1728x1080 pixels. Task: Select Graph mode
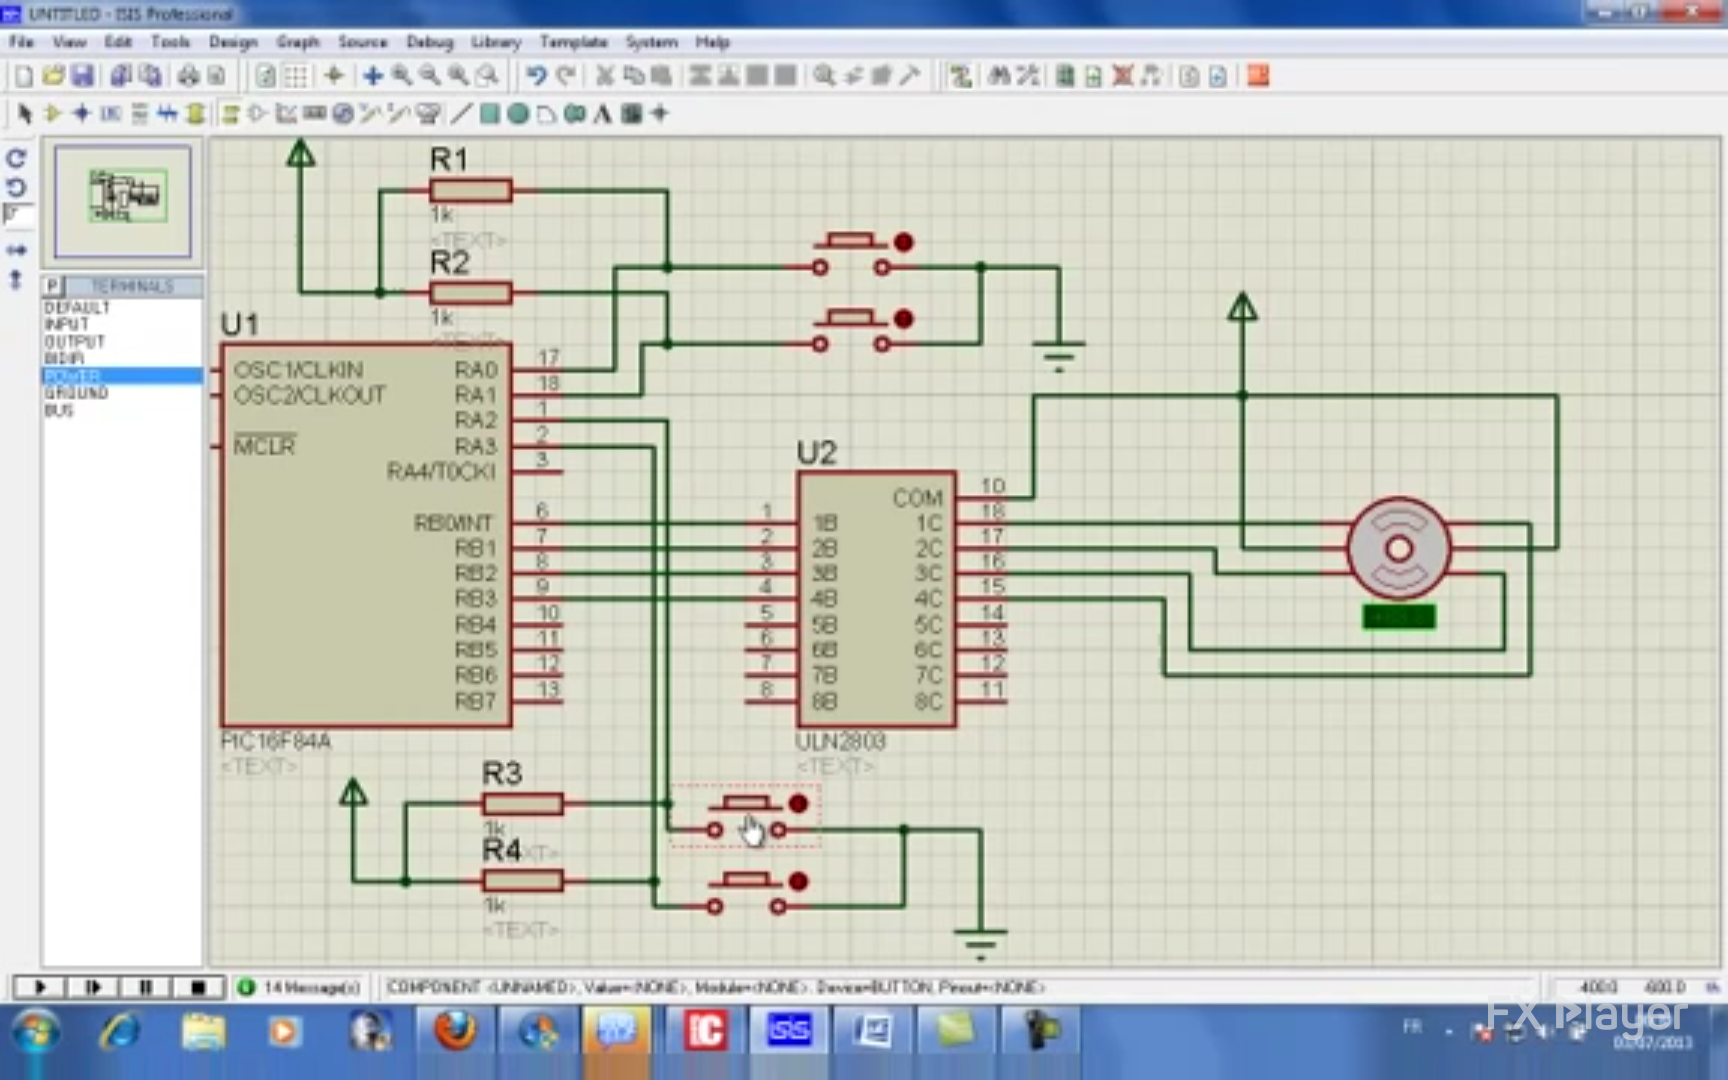pos(286,114)
